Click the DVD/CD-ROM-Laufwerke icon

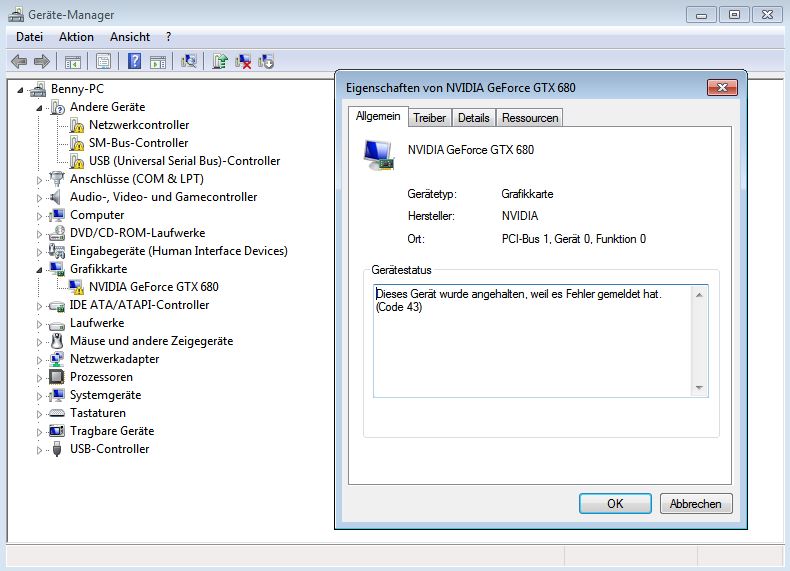coord(56,233)
